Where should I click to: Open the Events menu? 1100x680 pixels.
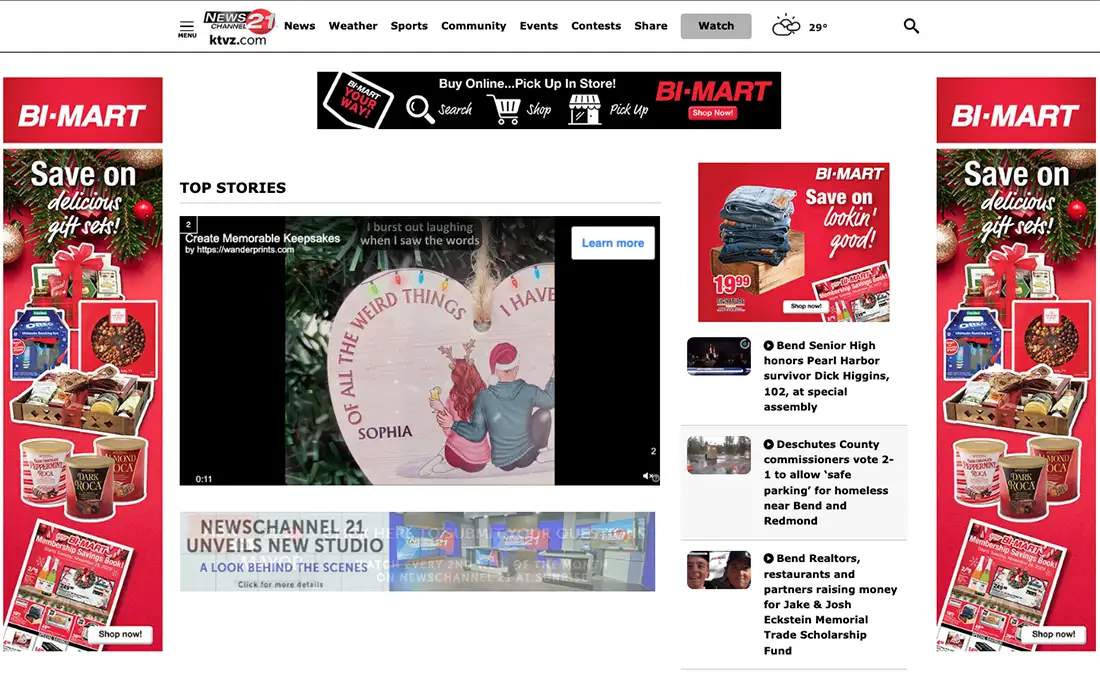pos(539,26)
